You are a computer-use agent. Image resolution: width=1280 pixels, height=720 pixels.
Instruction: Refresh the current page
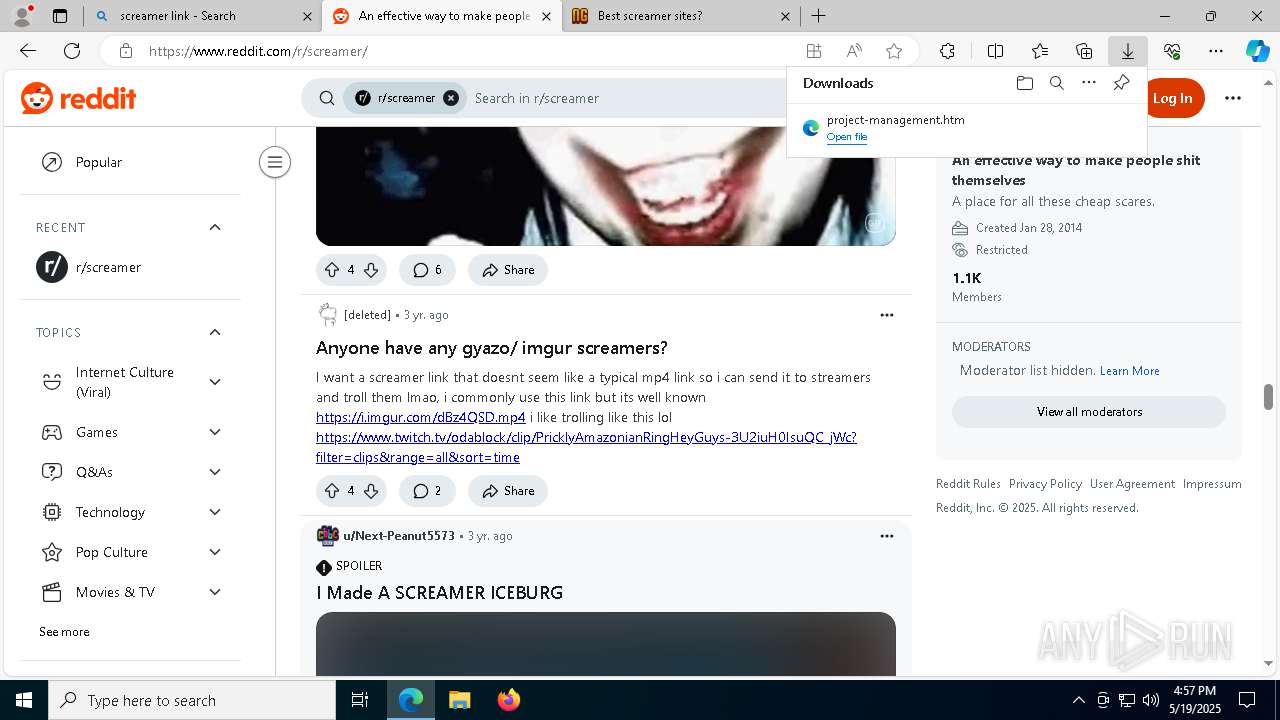pos(72,51)
